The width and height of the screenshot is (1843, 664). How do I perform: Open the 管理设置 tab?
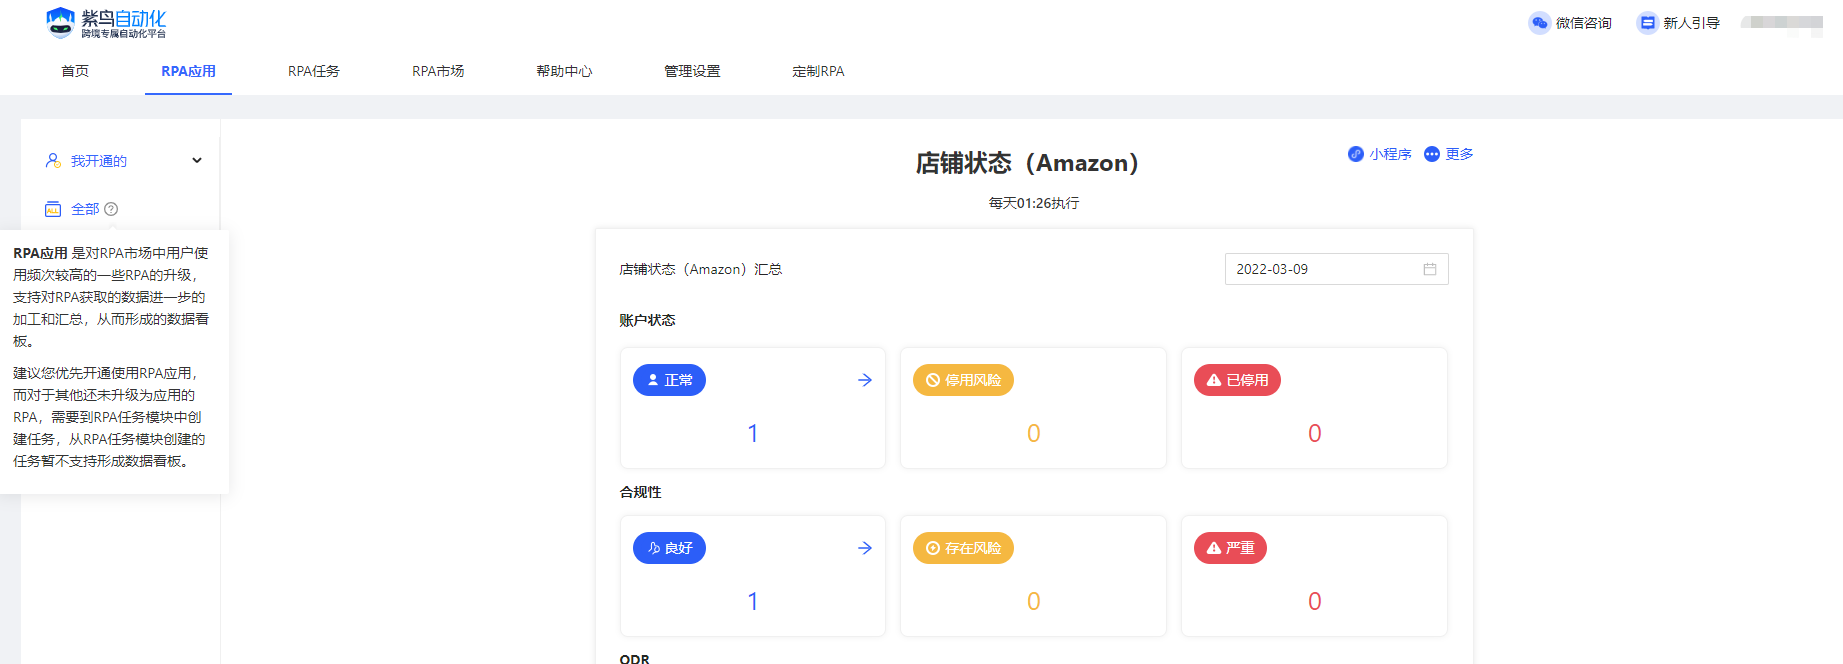click(x=692, y=71)
